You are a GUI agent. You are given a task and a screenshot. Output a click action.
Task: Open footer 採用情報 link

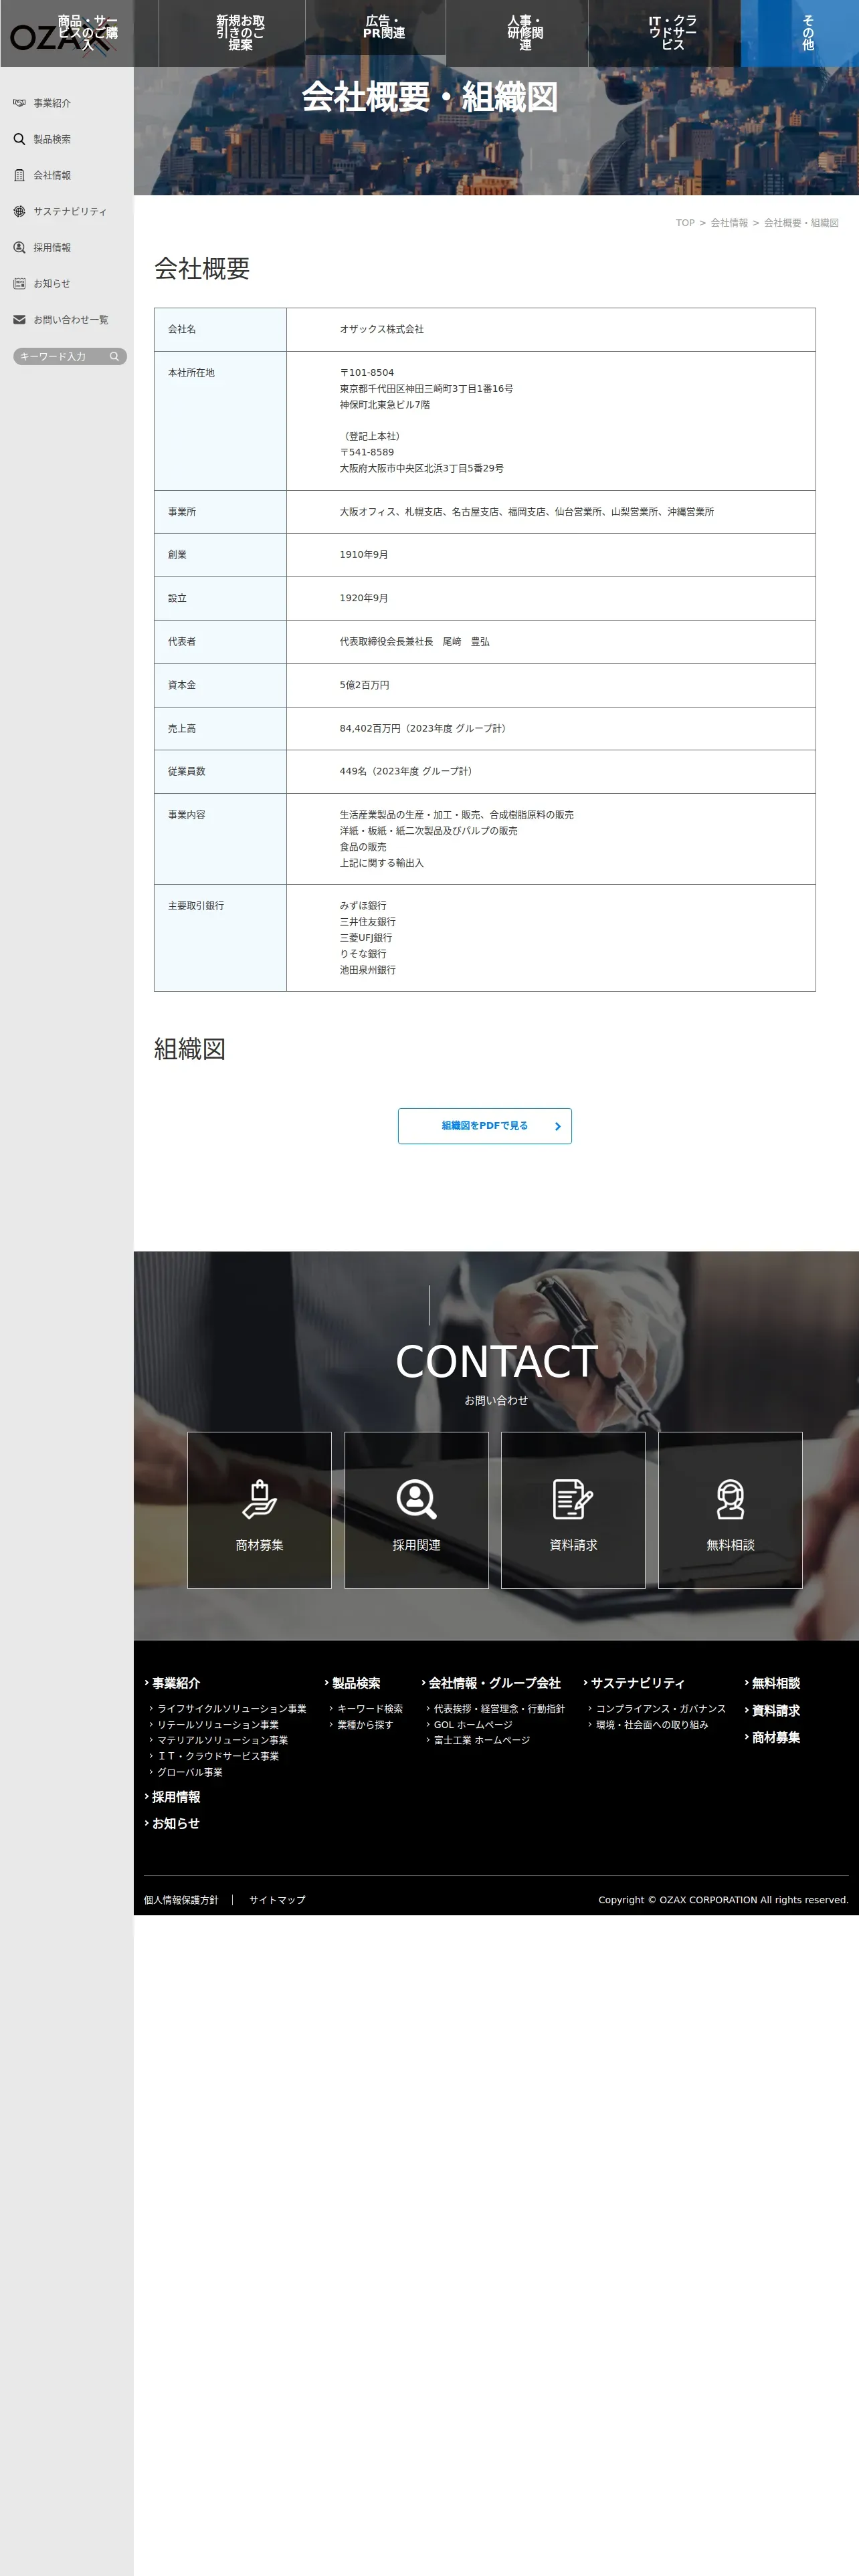(x=176, y=1797)
